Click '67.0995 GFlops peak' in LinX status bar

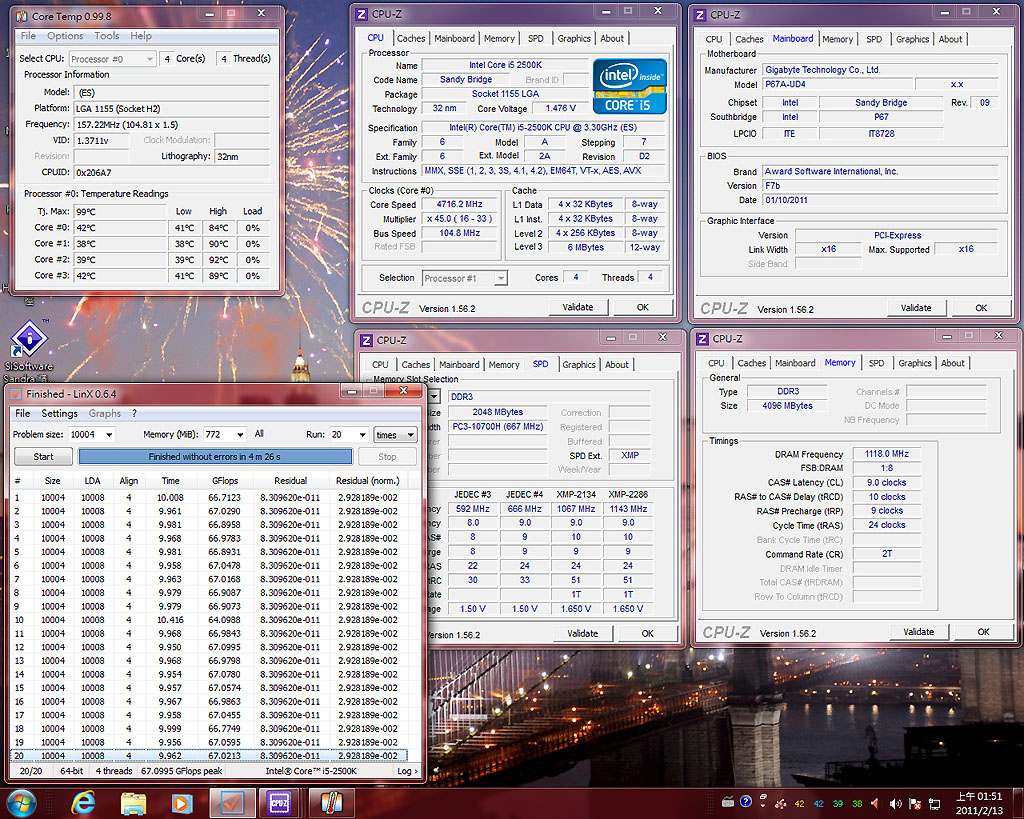pyautogui.click(x=182, y=771)
